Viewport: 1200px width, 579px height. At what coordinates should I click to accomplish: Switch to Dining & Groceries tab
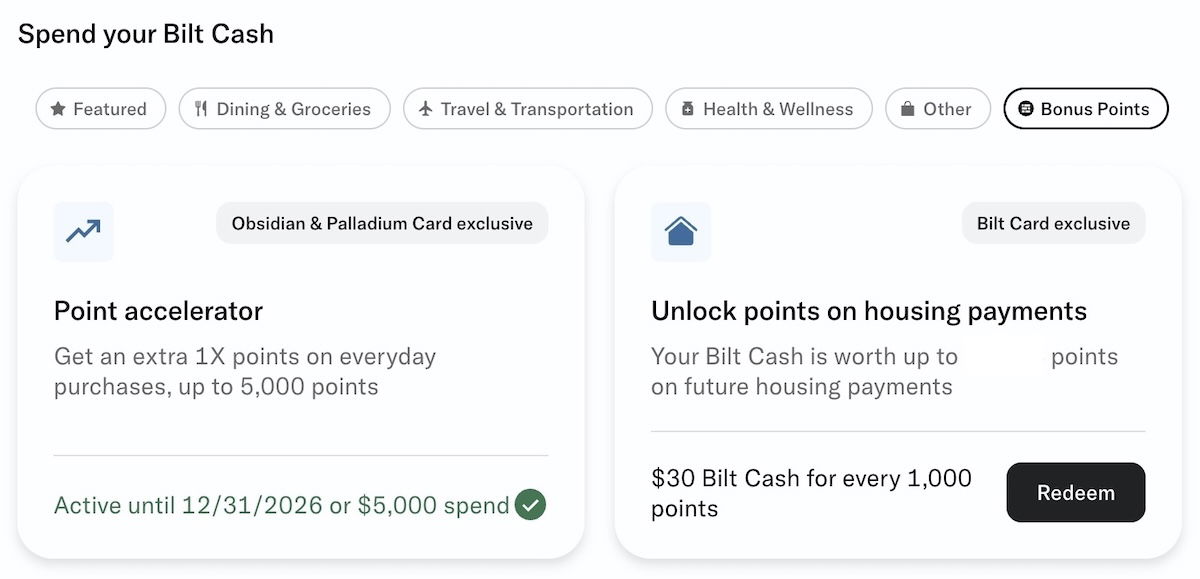coord(283,109)
